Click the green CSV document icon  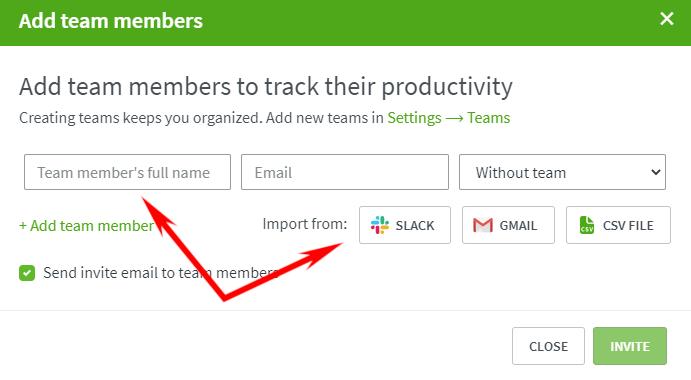pos(587,225)
